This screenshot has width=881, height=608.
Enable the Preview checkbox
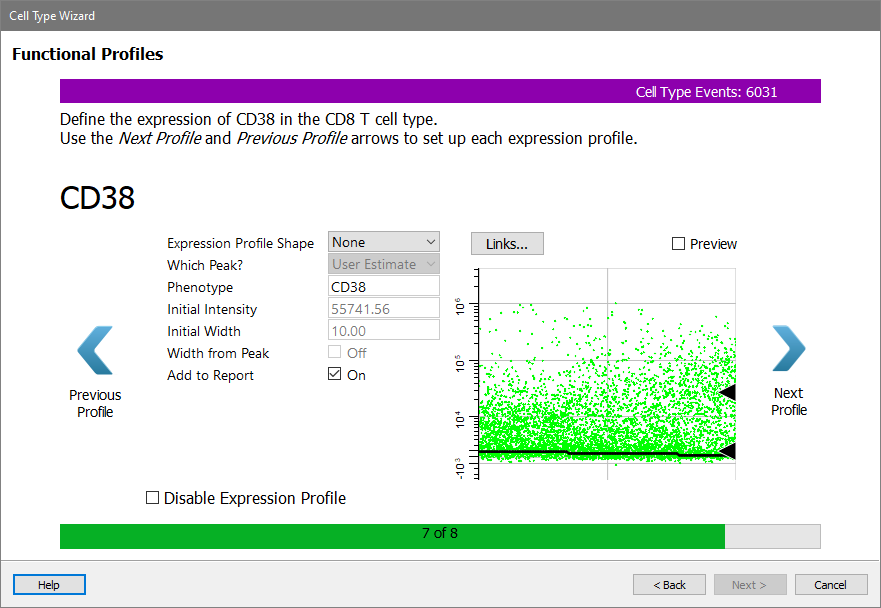(679, 244)
